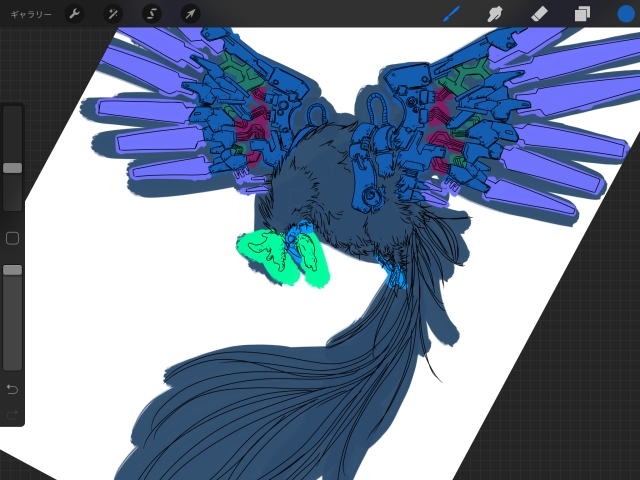Tap the square modify button in sidebar
The image size is (640, 480).
click(12, 238)
